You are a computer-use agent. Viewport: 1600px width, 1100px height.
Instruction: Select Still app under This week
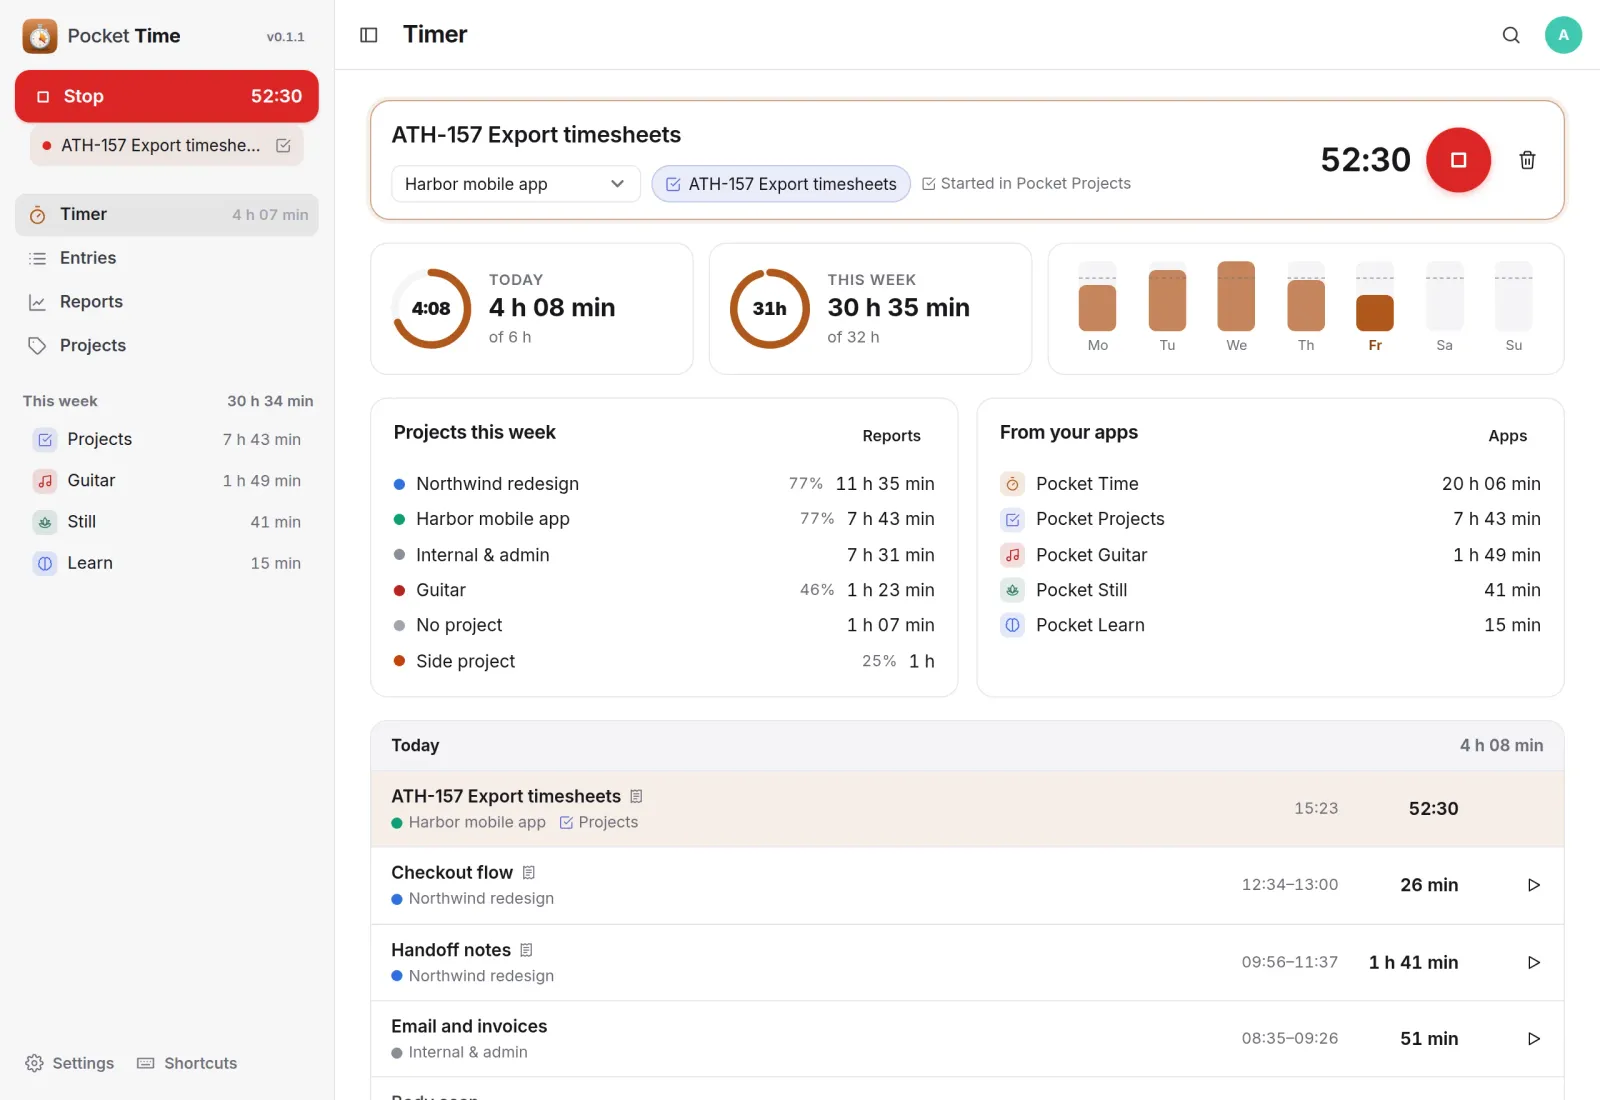point(166,522)
